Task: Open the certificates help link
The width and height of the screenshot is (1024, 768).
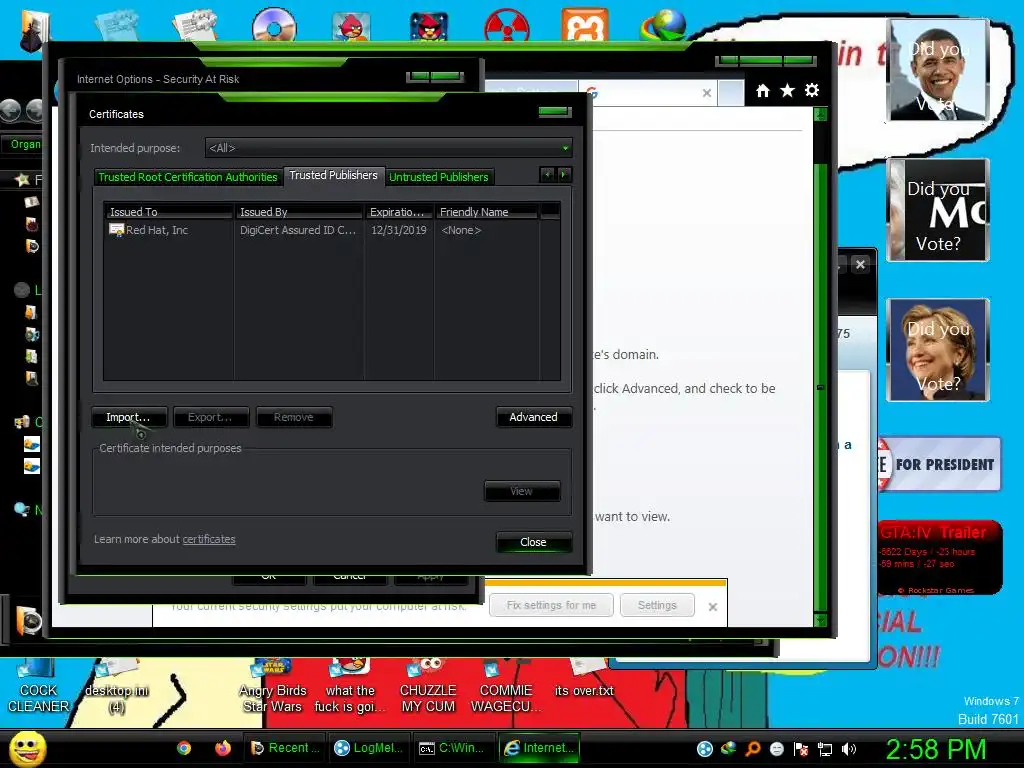Action: [209, 539]
